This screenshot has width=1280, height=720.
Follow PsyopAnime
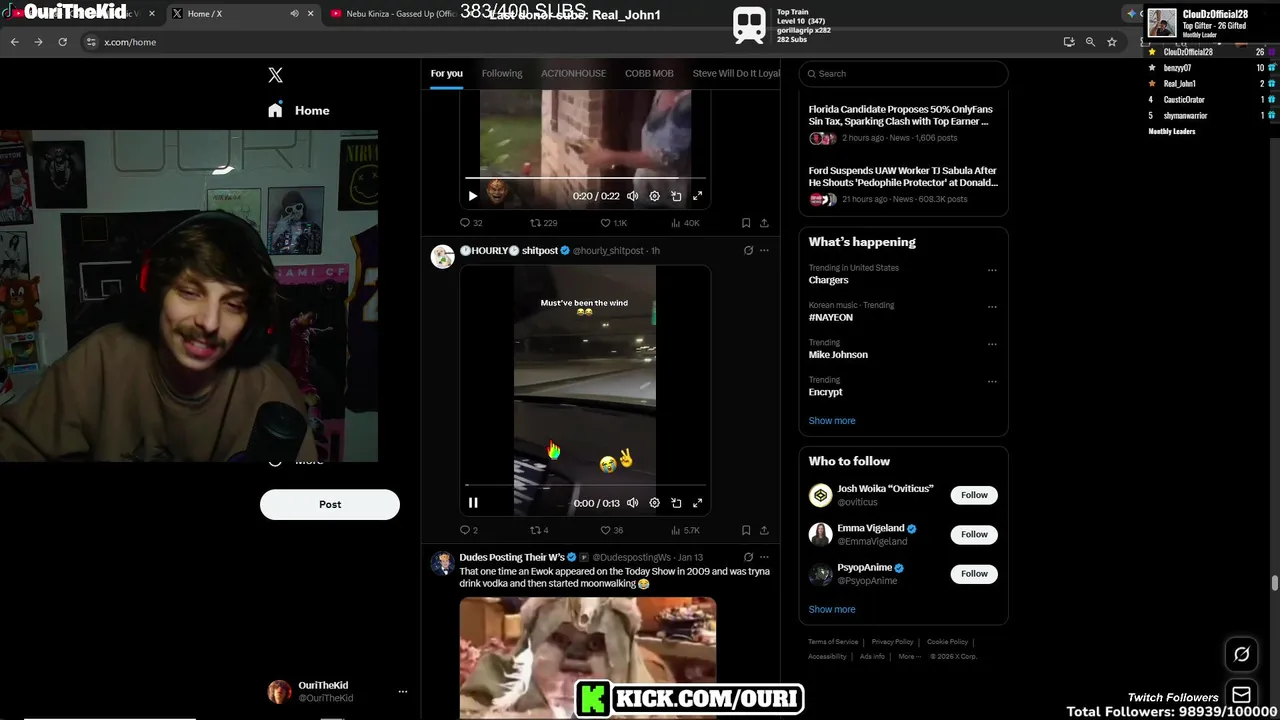pyautogui.click(x=974, y=573)
